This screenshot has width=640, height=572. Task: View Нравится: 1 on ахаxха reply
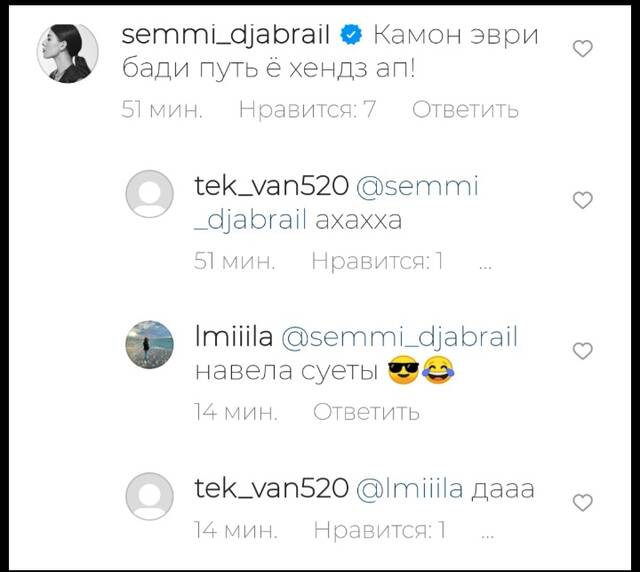point(378,261)
